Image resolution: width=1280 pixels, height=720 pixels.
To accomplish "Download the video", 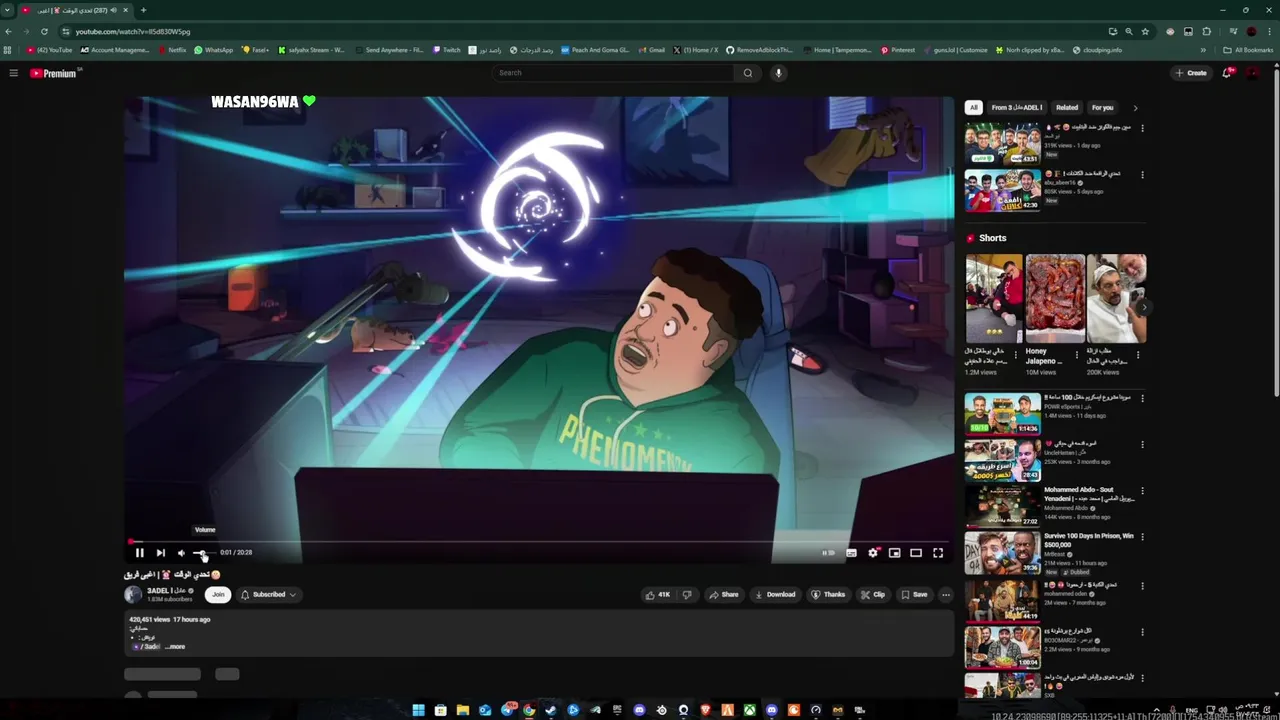I will point(775,594).
